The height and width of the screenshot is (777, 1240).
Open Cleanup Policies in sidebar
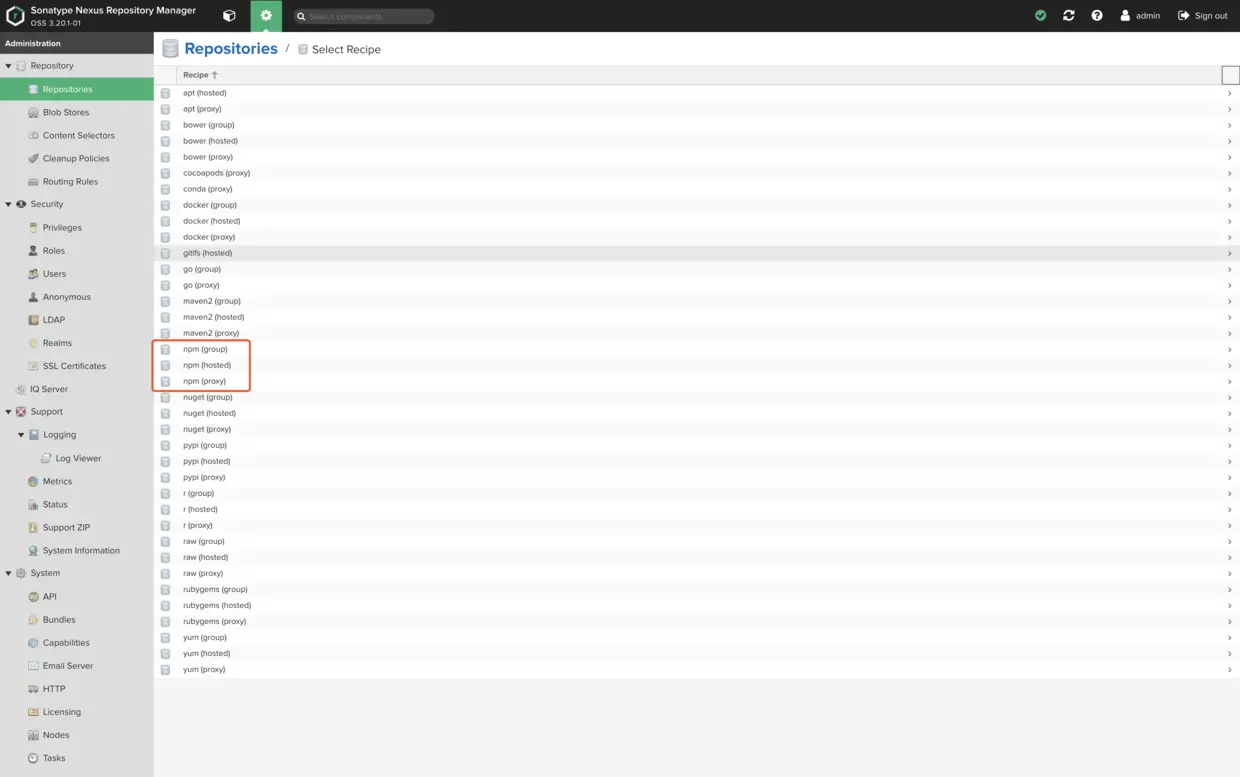[x=77, y=158]
